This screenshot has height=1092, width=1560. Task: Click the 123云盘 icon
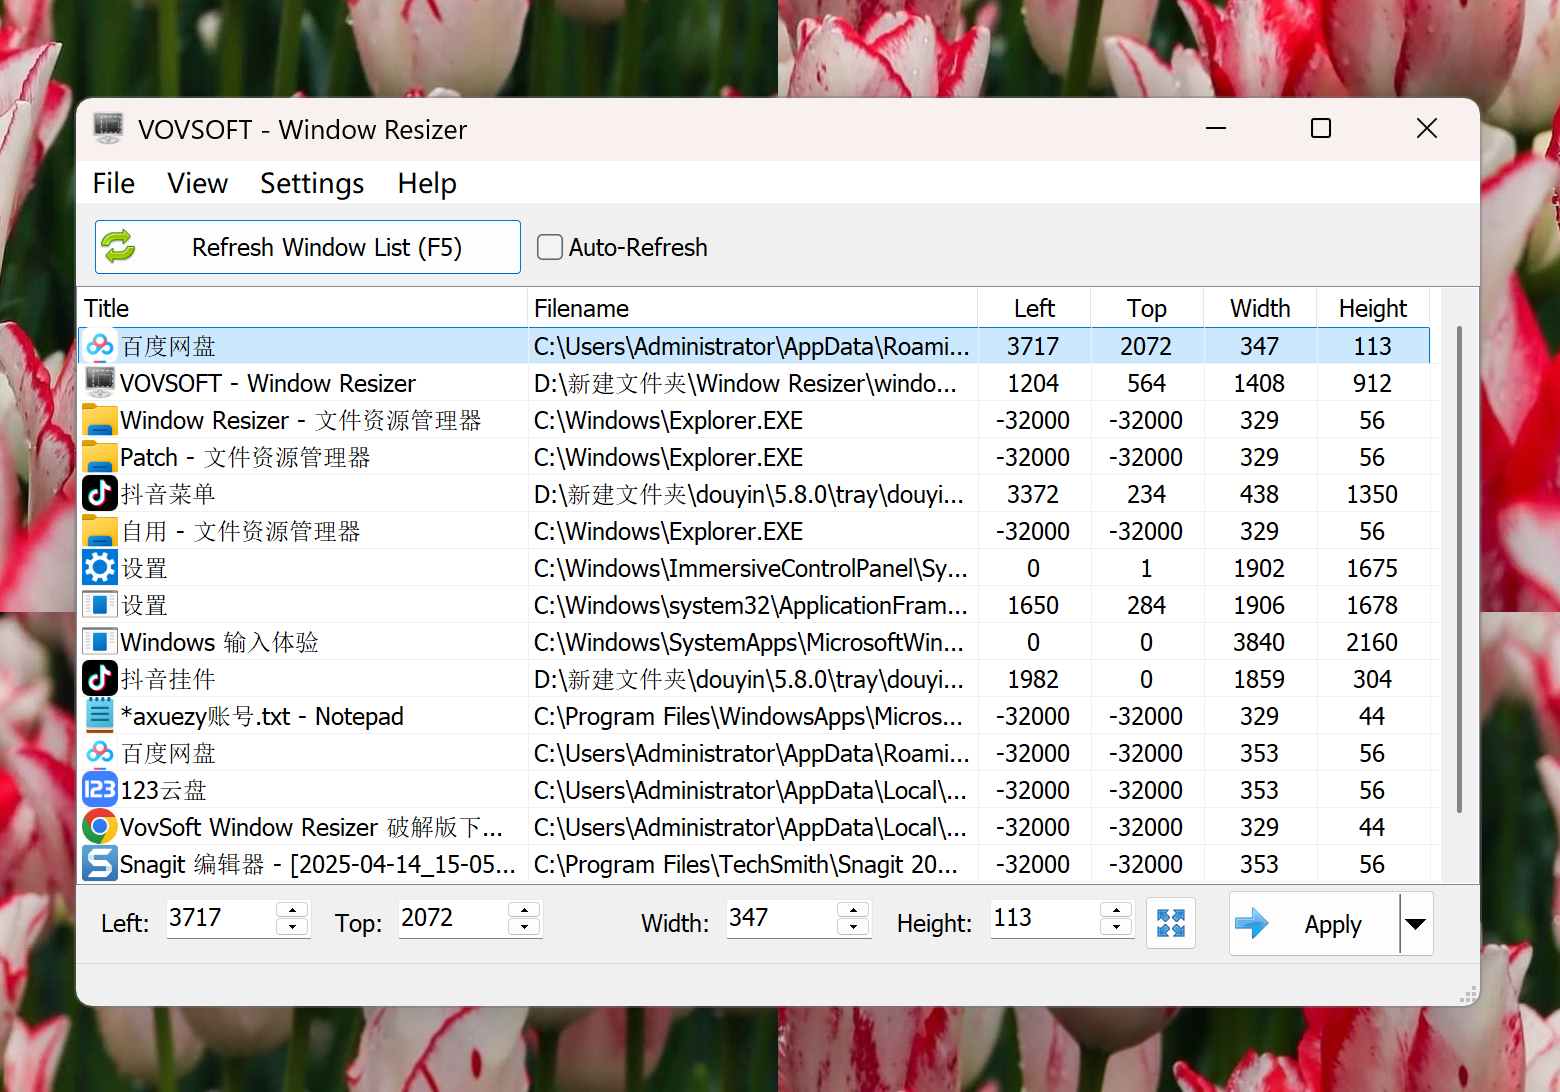pyautogui.click(x=100, y=790)
